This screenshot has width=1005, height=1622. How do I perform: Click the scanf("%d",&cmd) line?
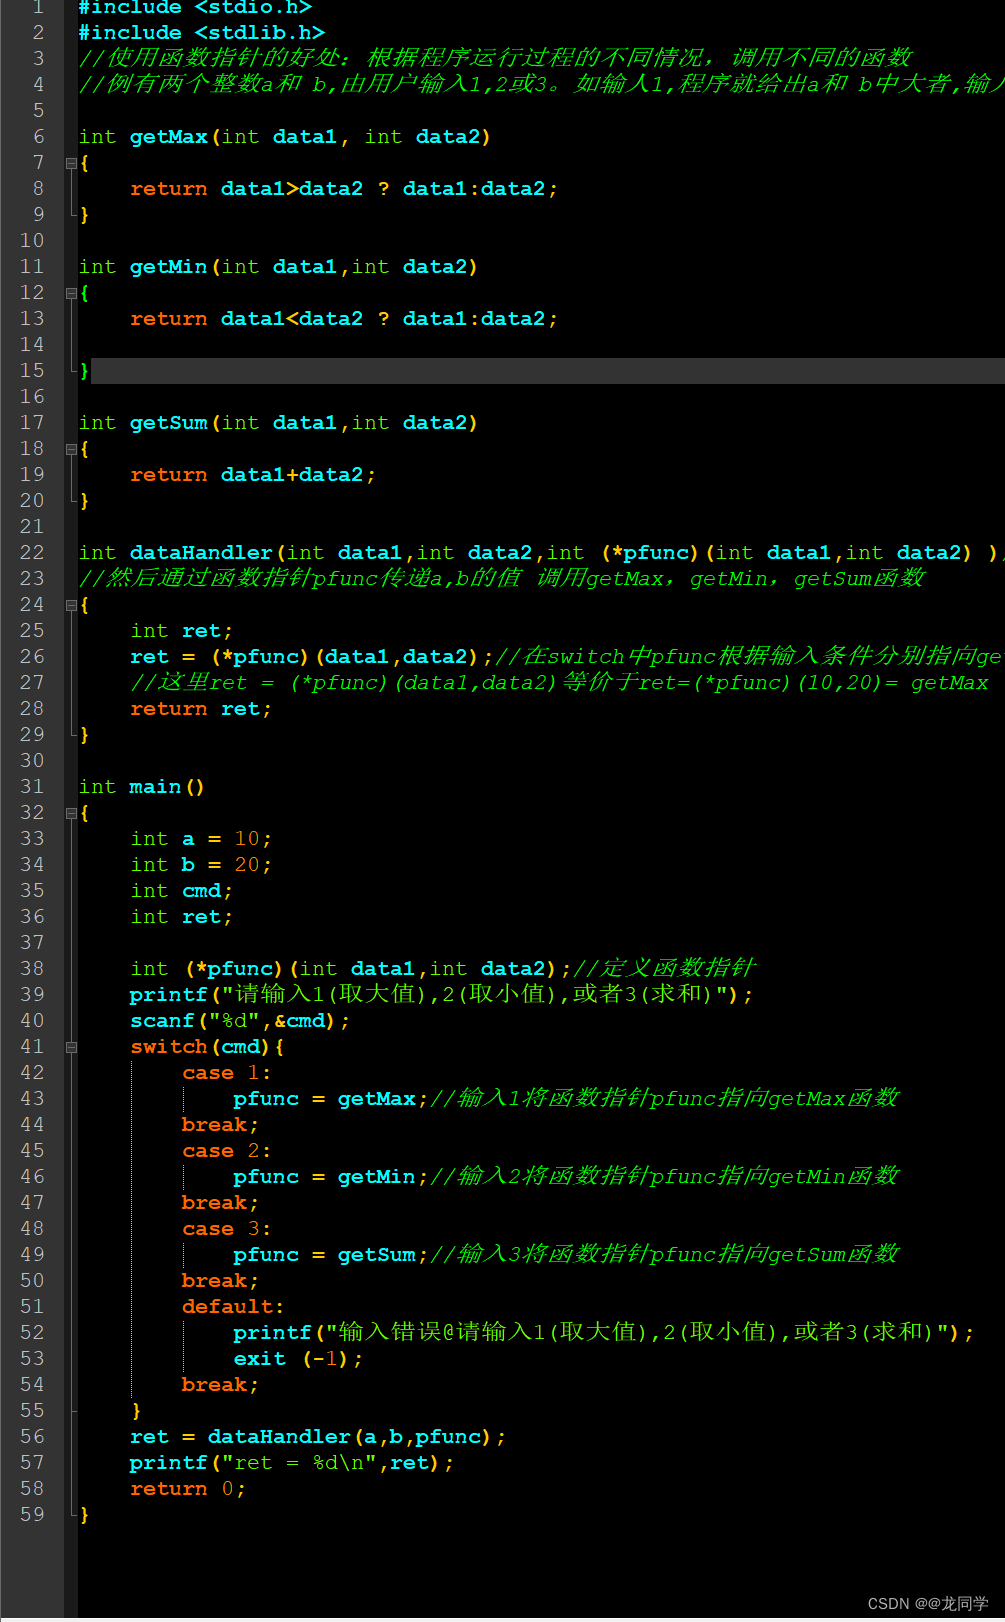click(240, 1021)
